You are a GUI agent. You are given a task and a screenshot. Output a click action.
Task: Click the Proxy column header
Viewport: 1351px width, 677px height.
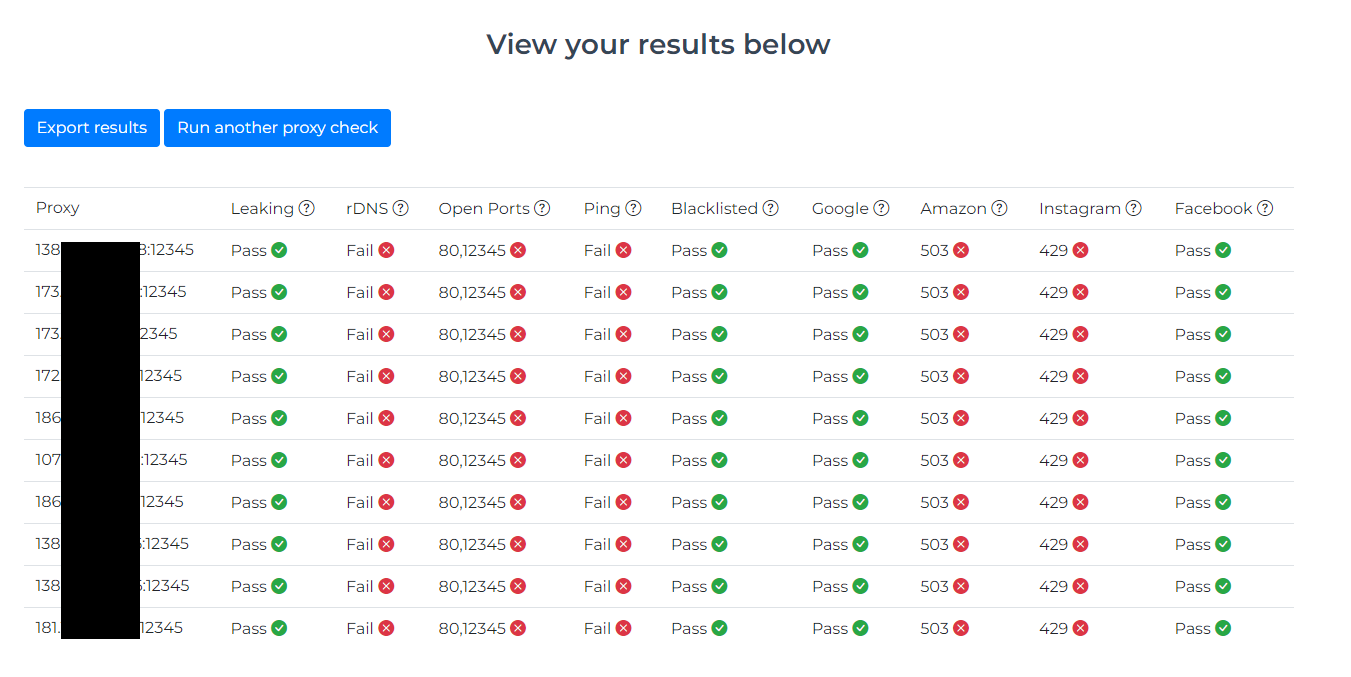click(x=58, y=208)
